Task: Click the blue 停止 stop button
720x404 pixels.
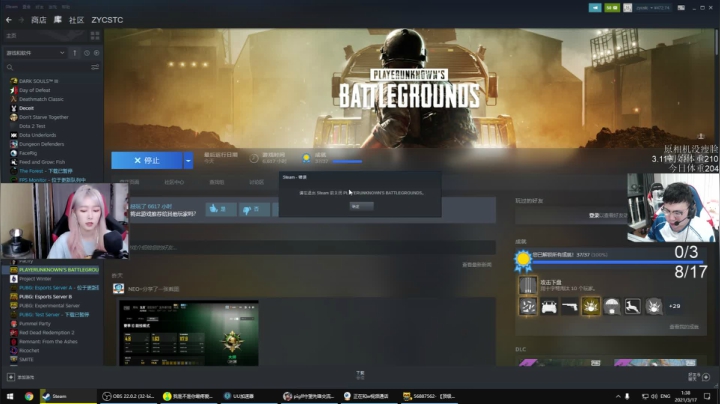Action: tap(146, 160)
